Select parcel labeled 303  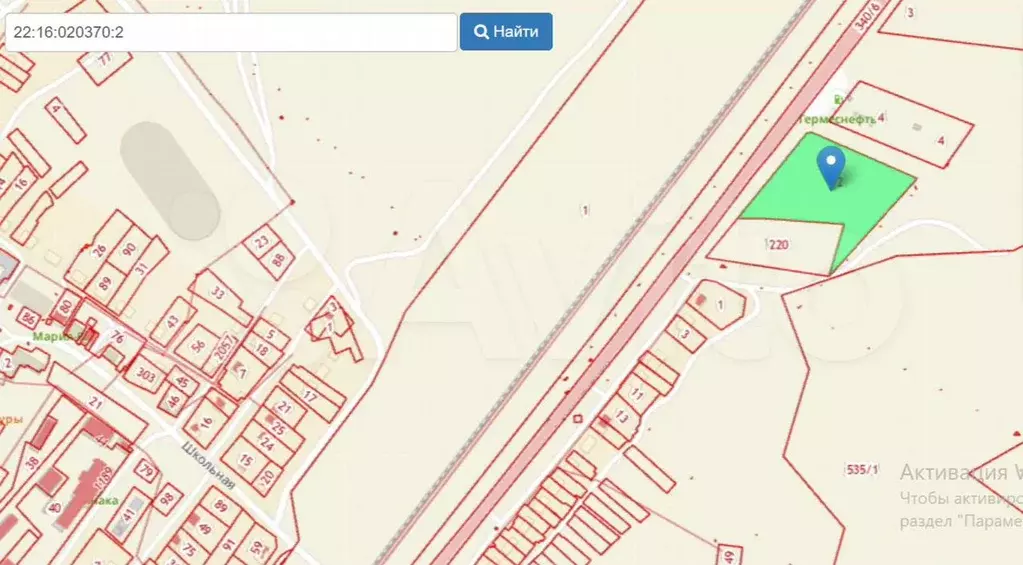coord(147,376)
